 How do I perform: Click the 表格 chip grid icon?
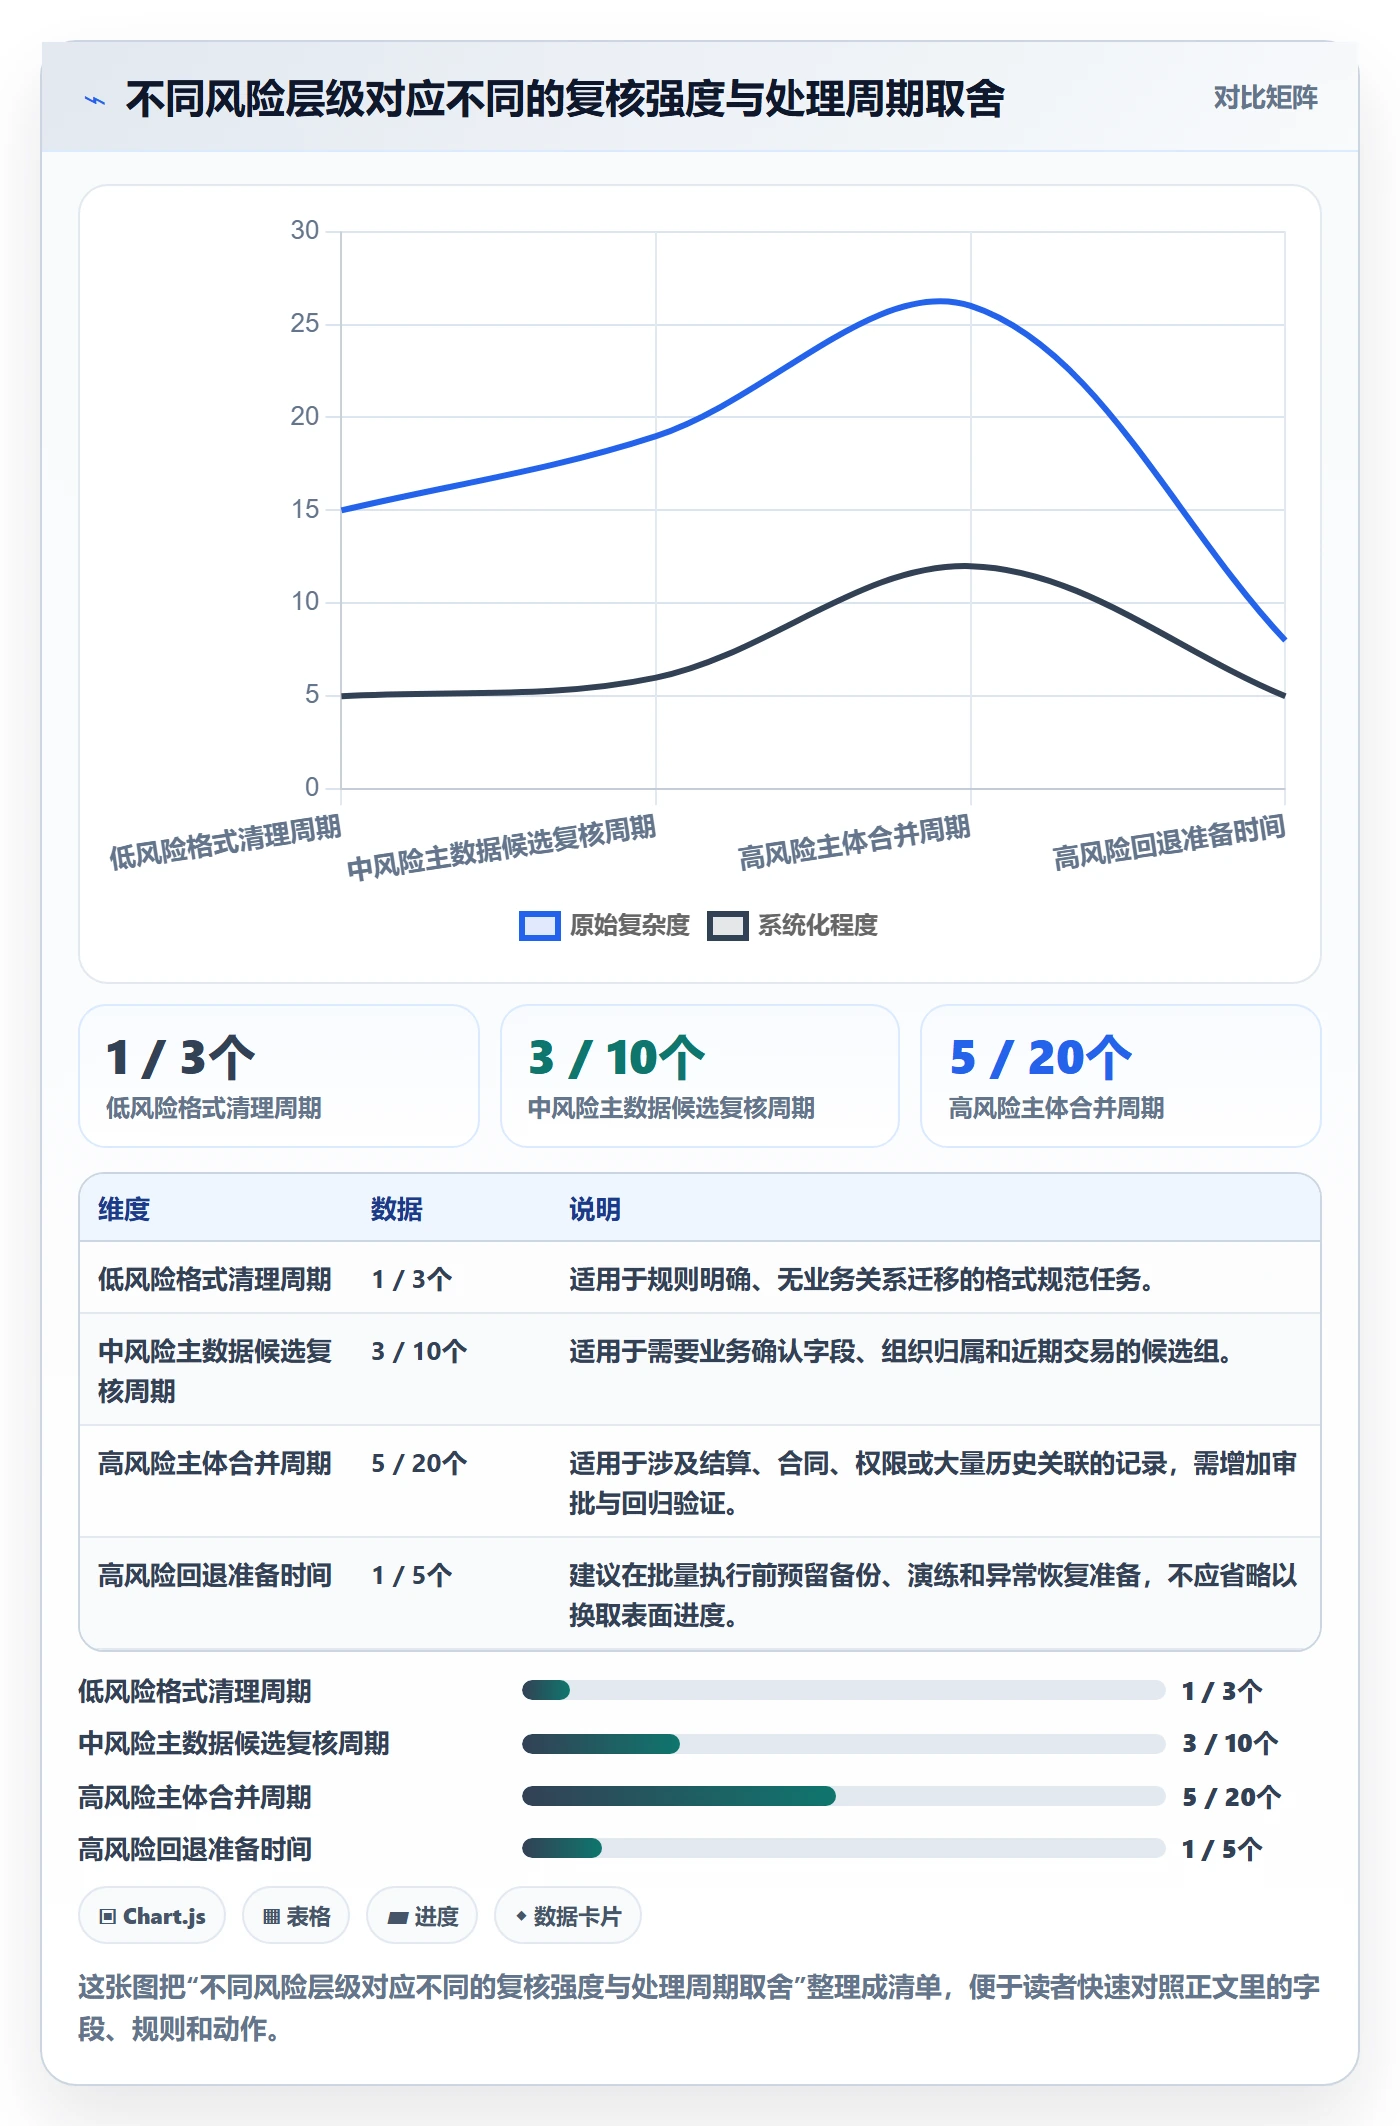tap(271, 1917)
